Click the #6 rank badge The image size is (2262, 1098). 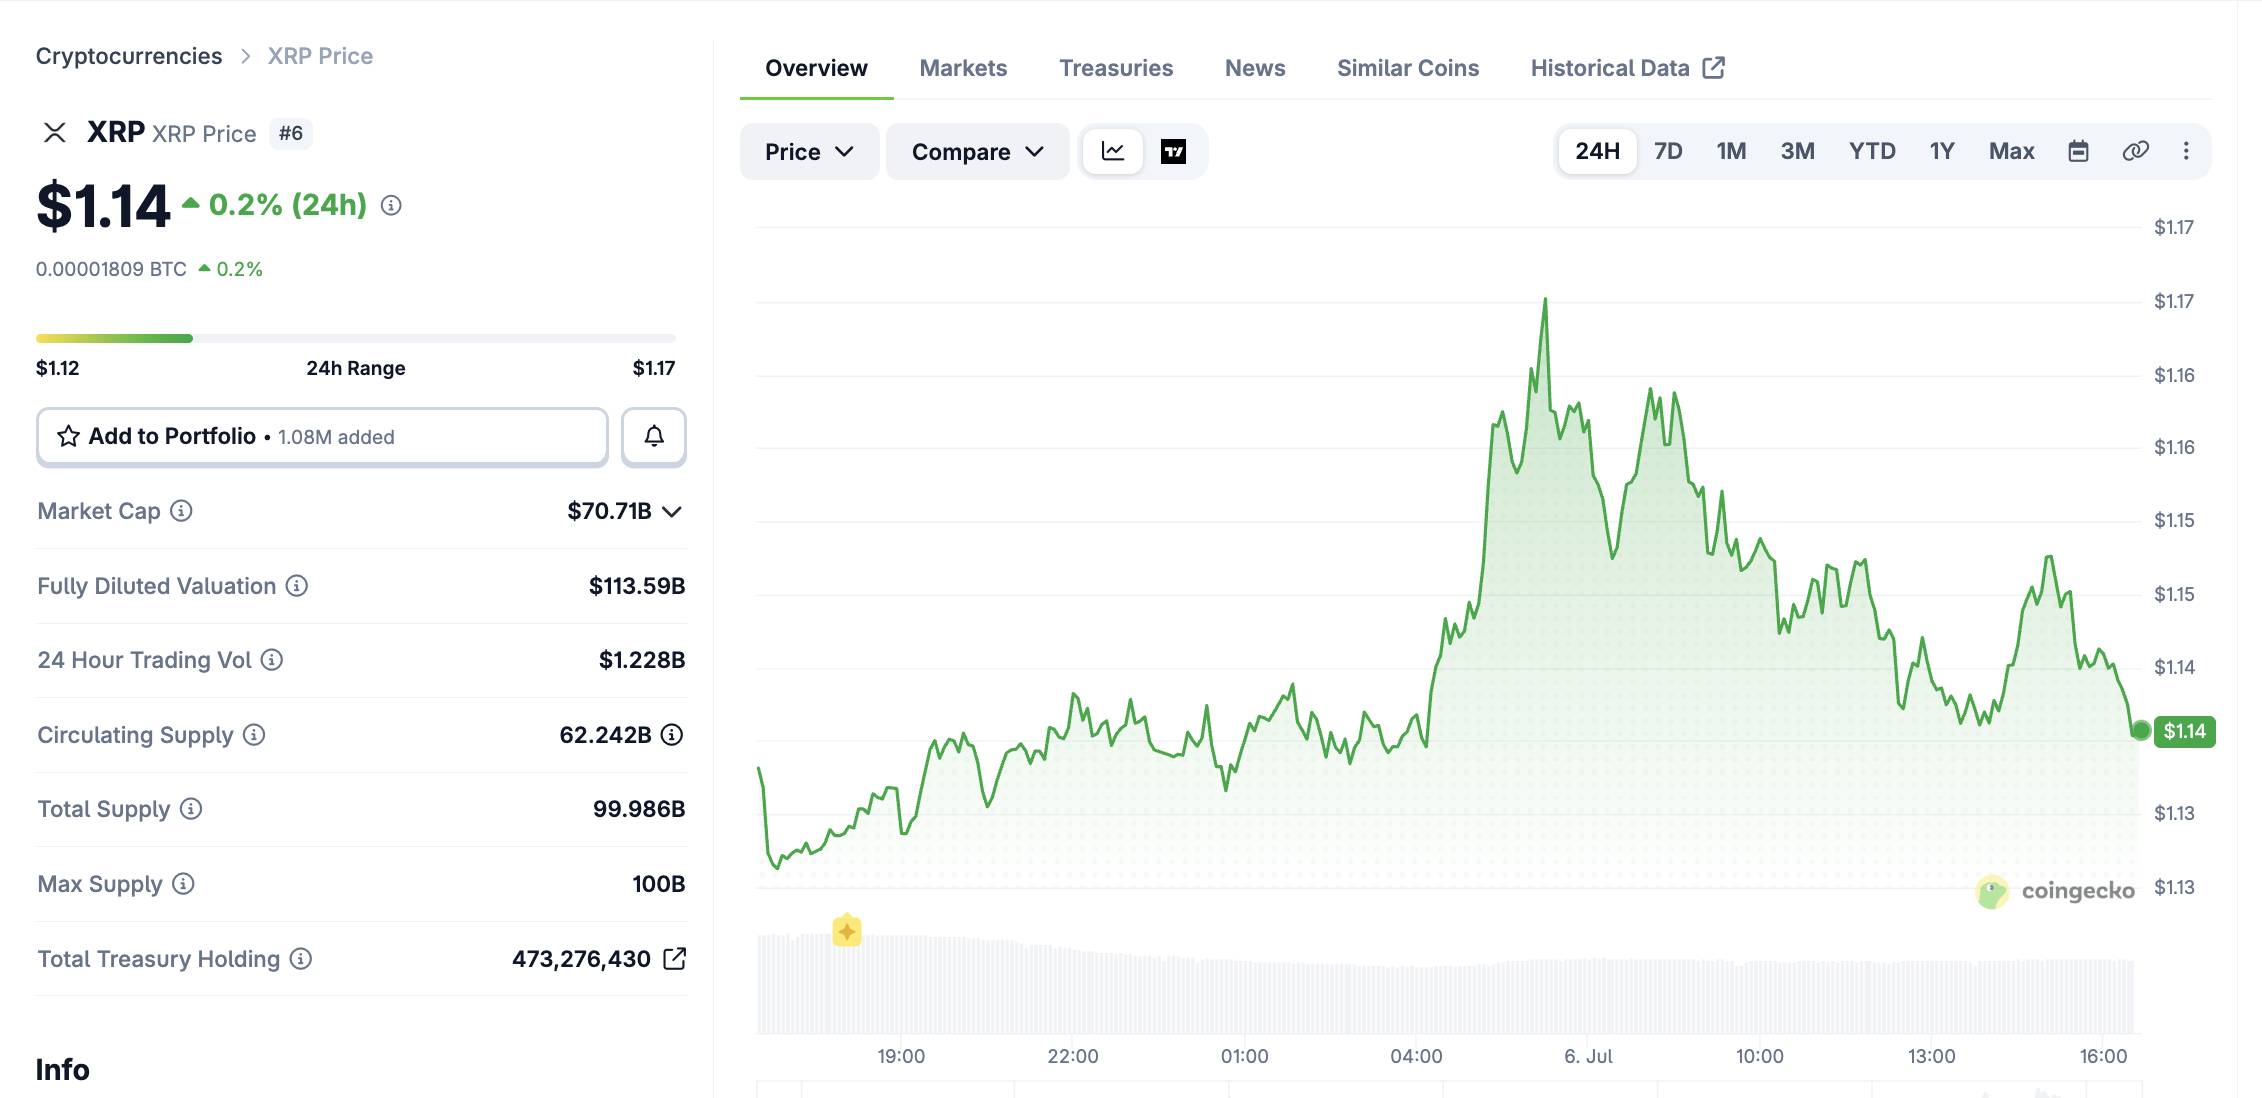tap(291, 133)
